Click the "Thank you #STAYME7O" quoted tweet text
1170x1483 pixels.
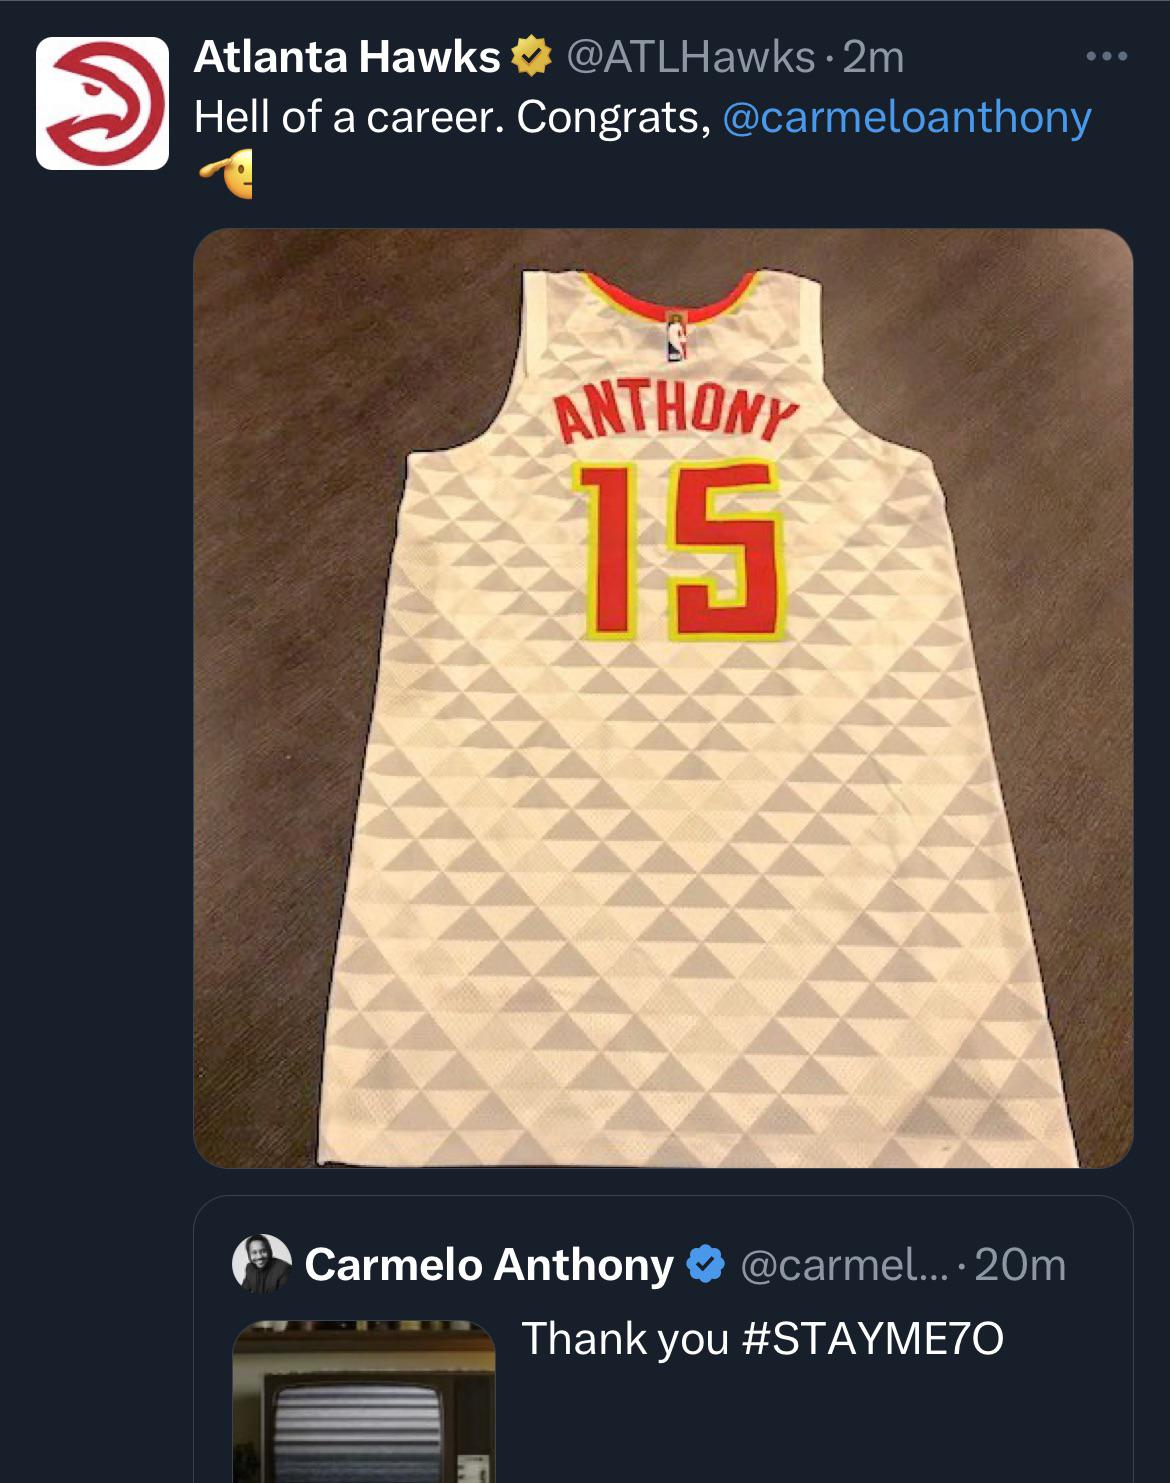point(762,1338)
